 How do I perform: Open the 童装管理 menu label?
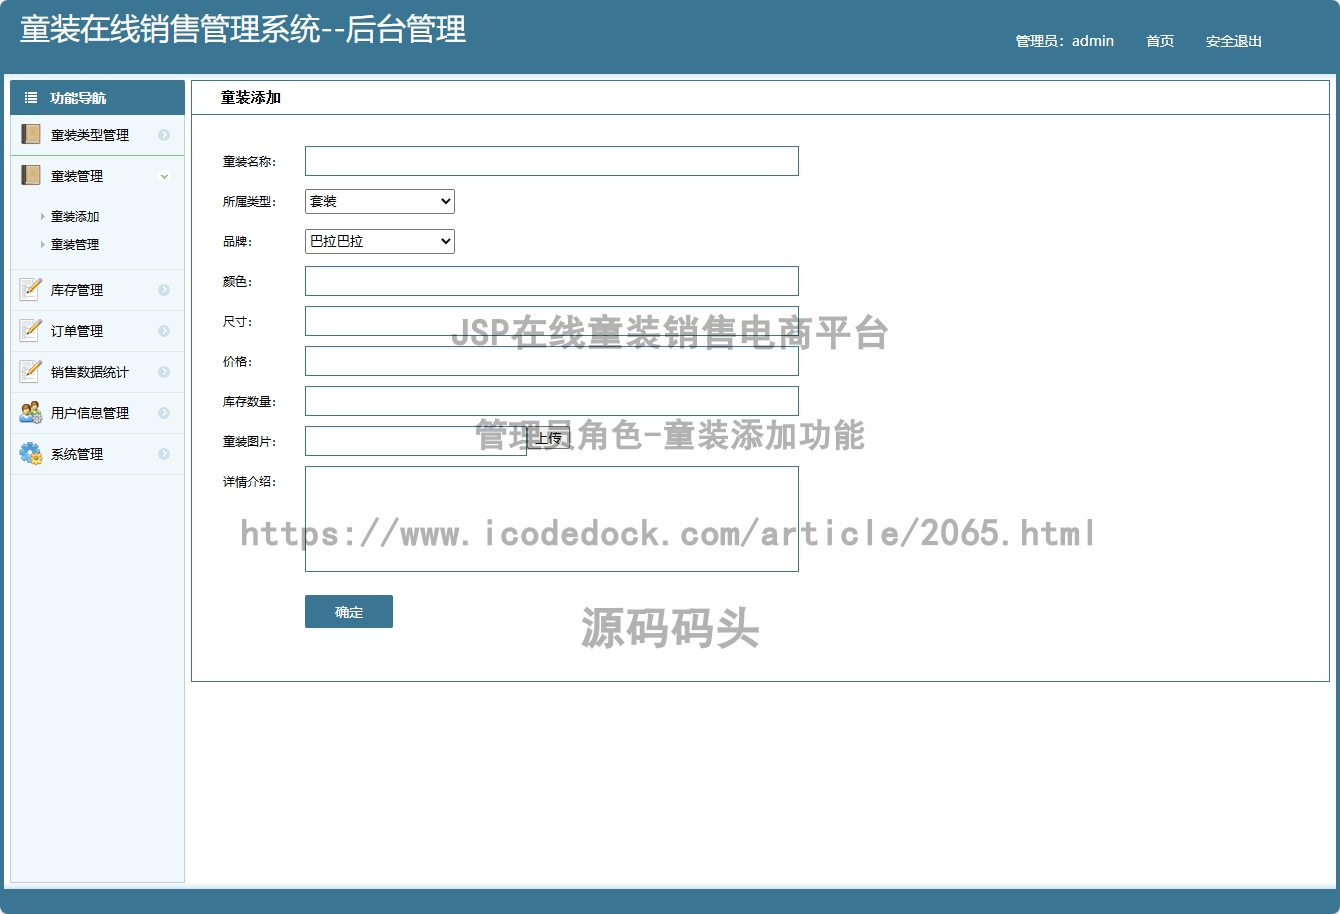(77, 176)
